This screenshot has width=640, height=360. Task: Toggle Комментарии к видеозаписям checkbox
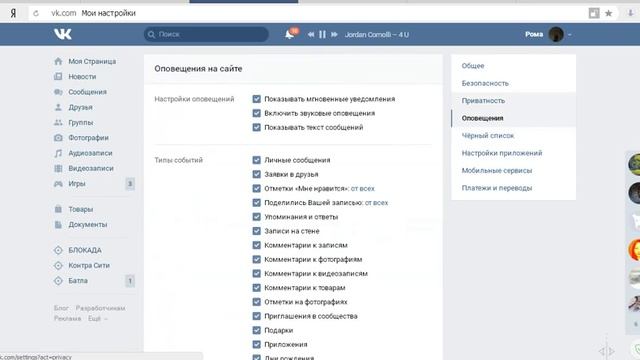pyautogui.click(x=256, y=273)
